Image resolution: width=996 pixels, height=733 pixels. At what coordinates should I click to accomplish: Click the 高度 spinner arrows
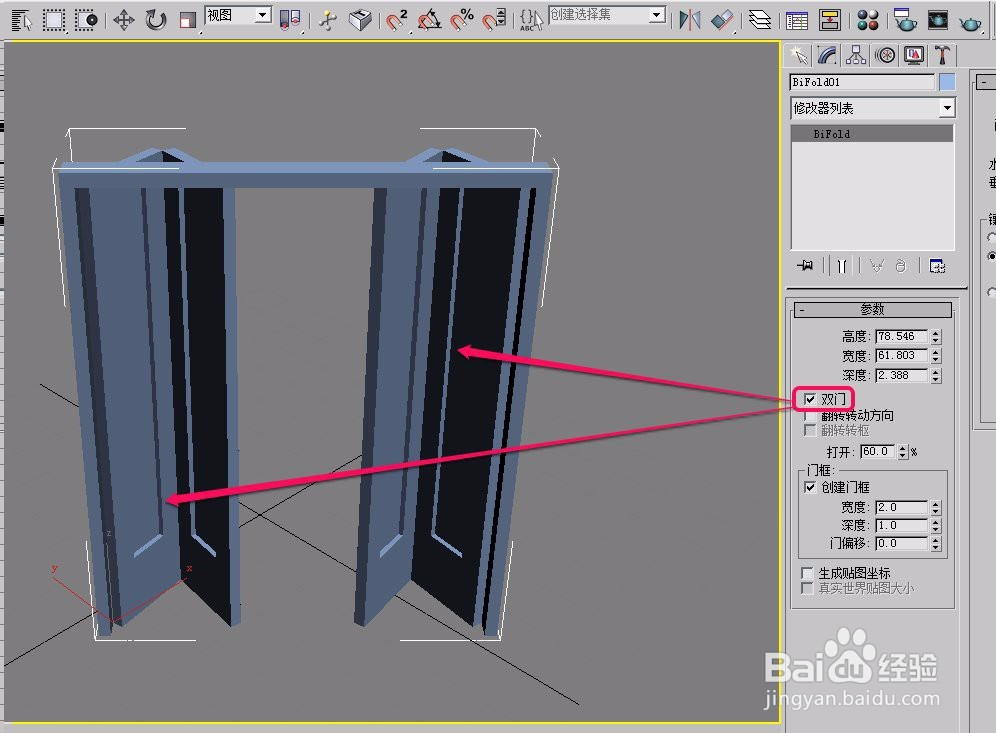click(936, 337)
